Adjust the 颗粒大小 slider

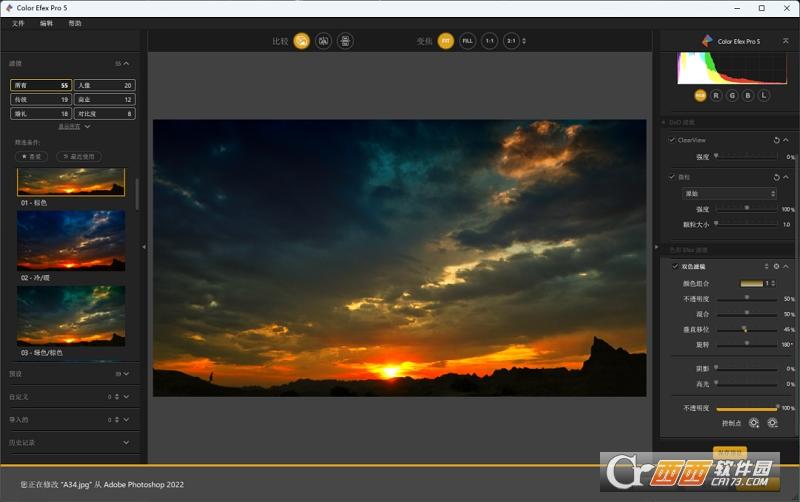point(746,224)
